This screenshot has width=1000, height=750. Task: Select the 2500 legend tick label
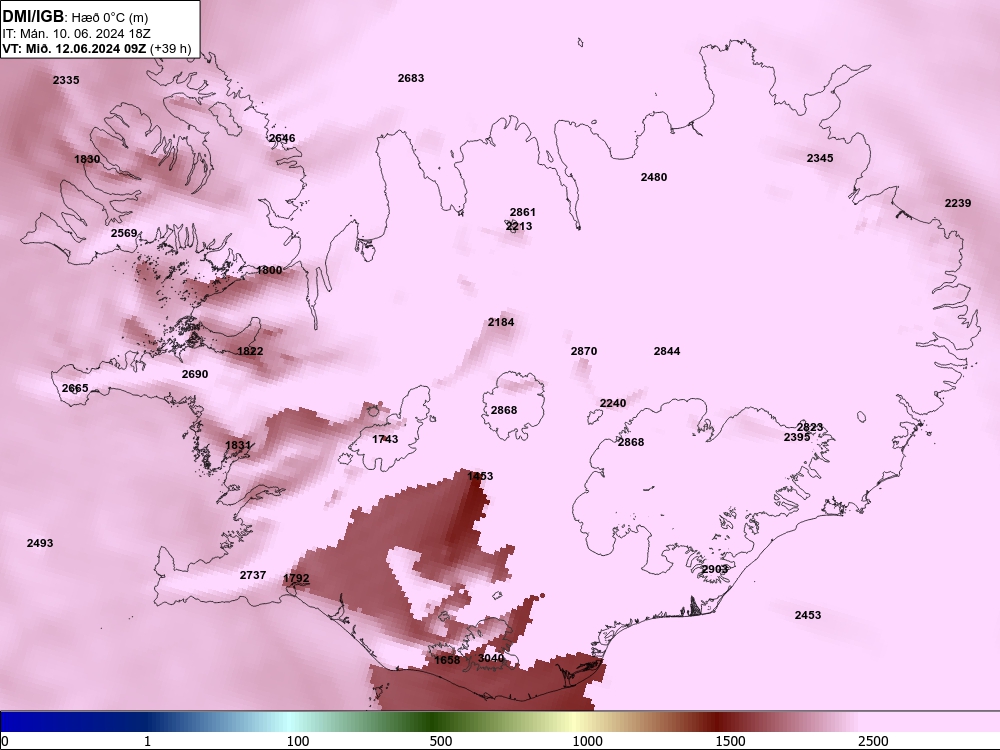[x=873, y=741]
